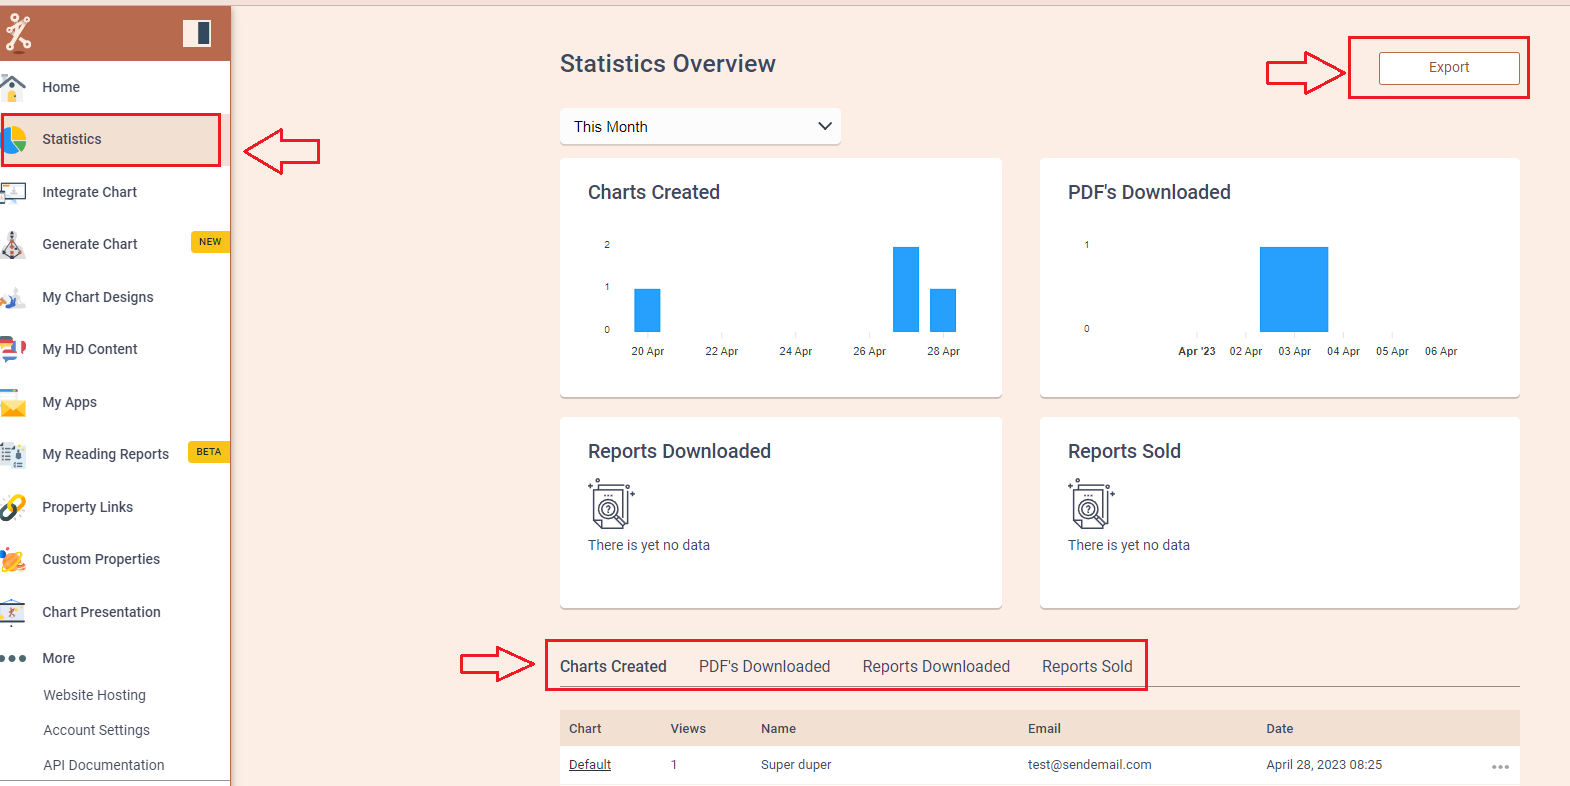Screen dimensions: 1570x786
Task: Click the Views column header
Action: 688,729
